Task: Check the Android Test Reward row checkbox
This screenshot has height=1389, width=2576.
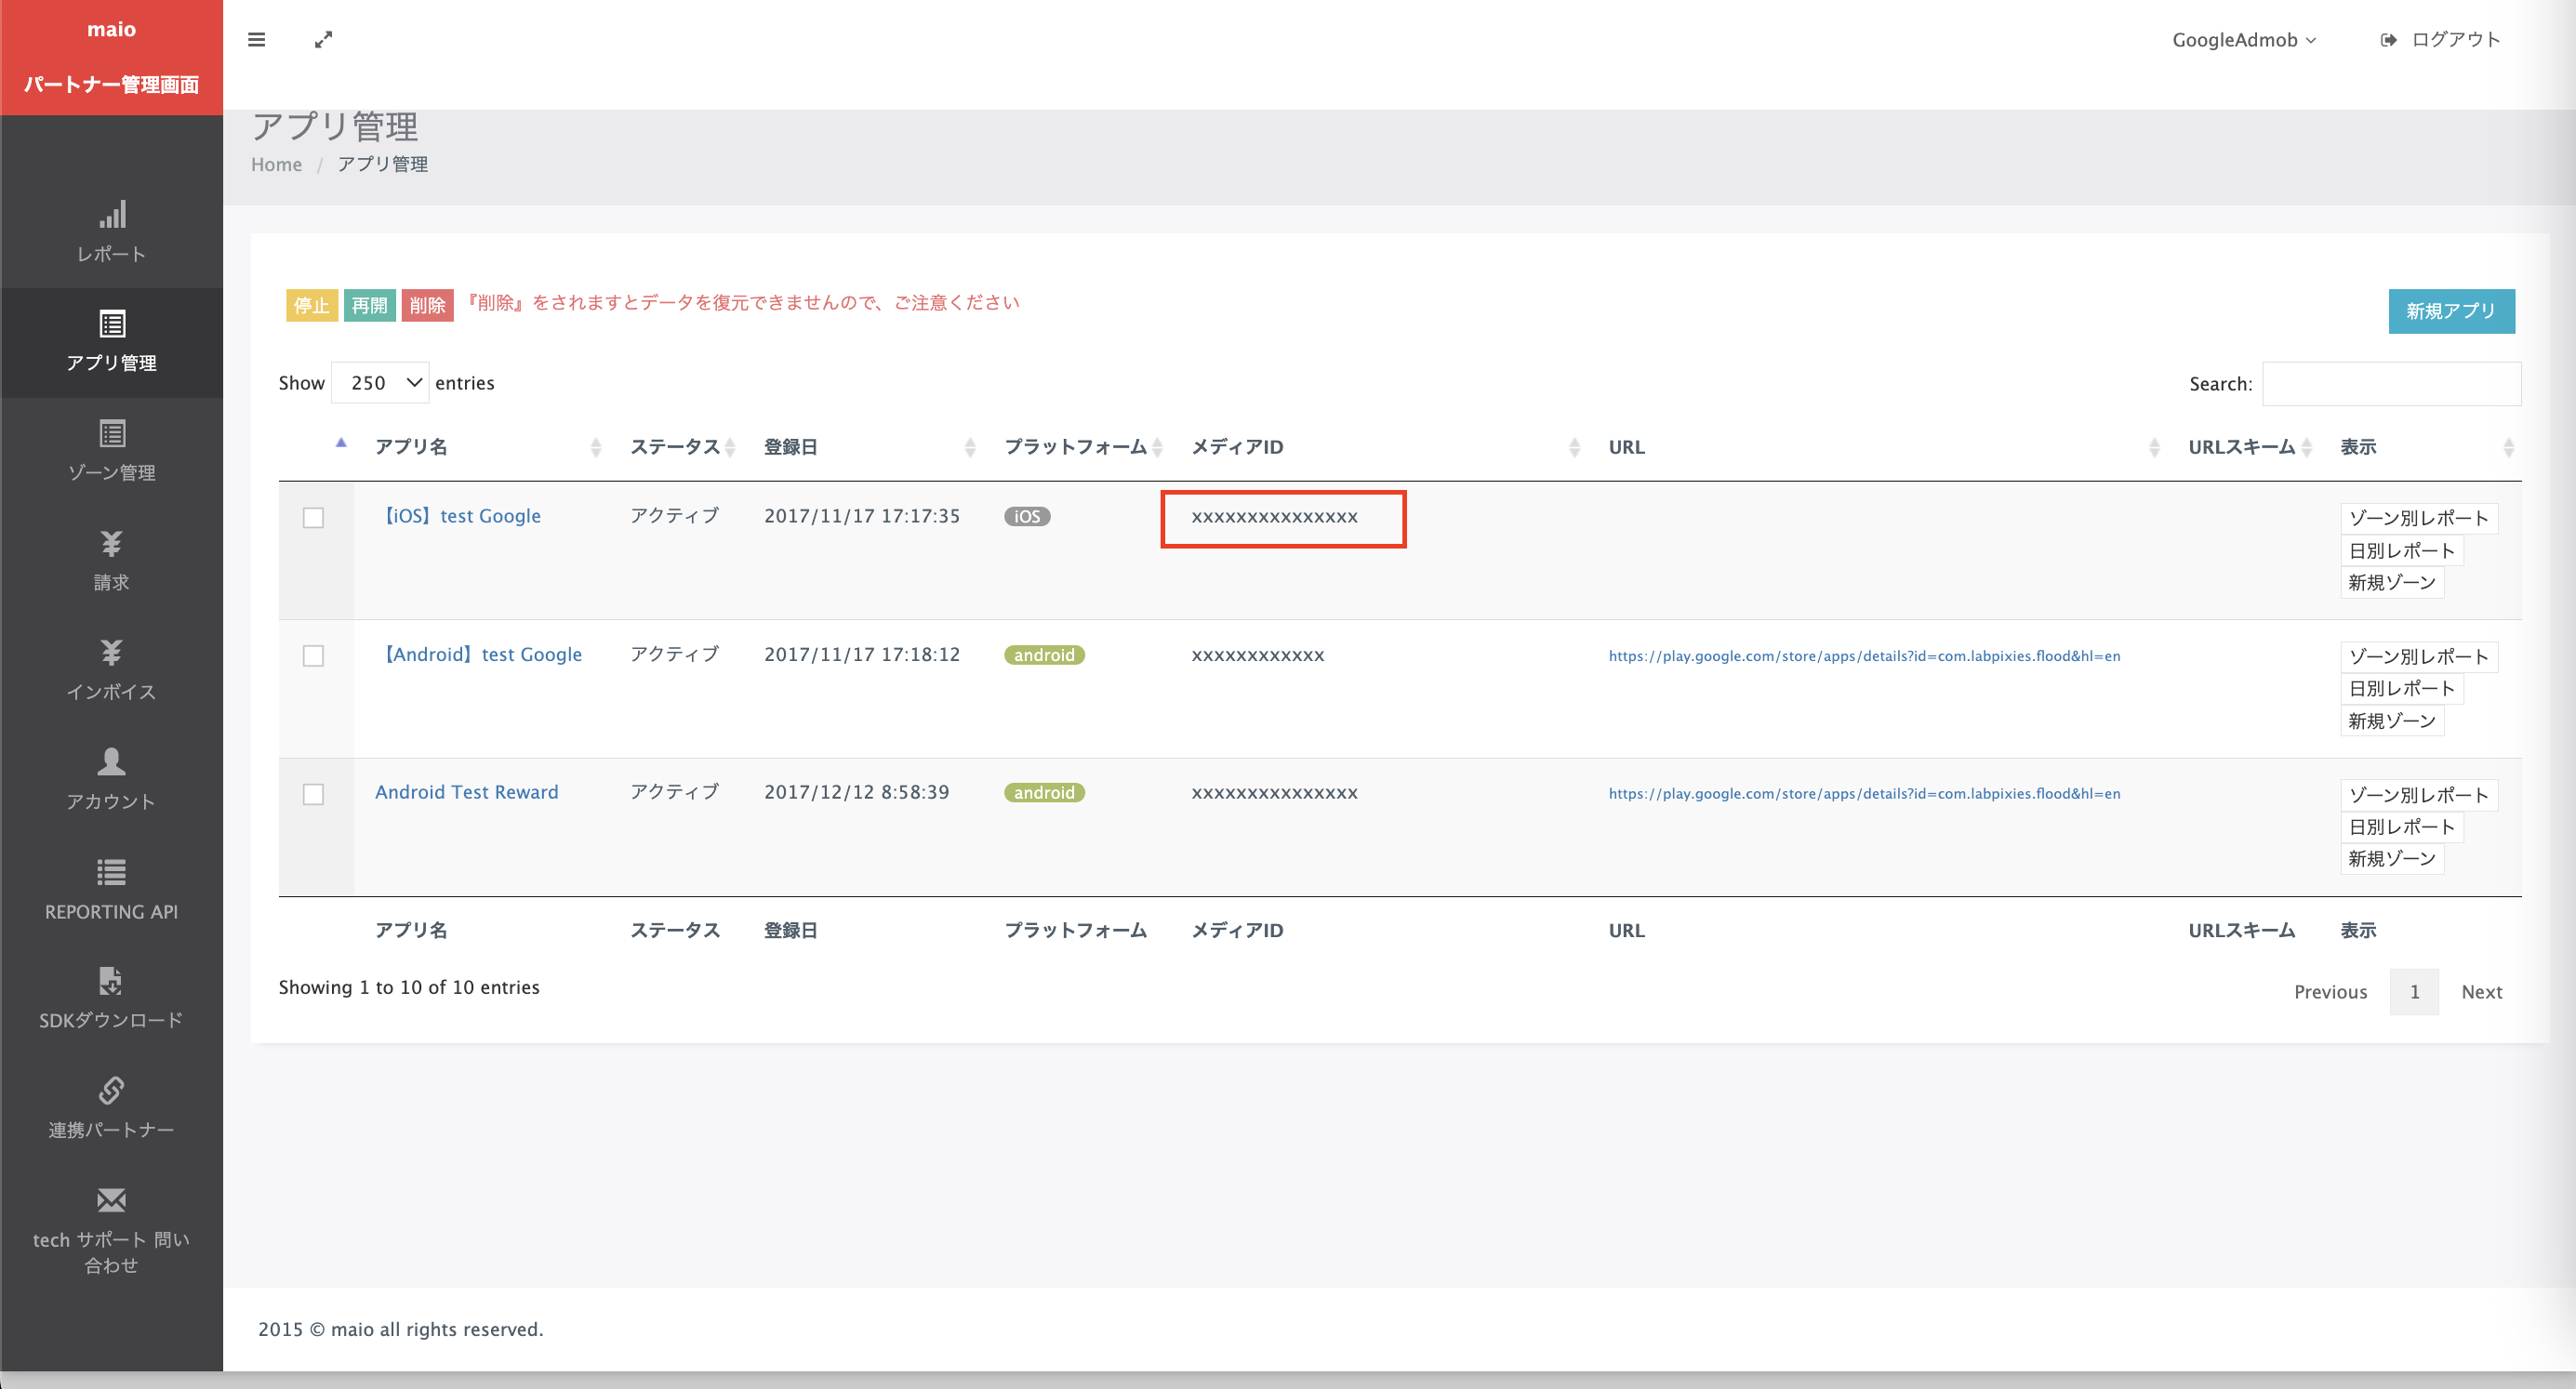Action: tap(314, 794)
